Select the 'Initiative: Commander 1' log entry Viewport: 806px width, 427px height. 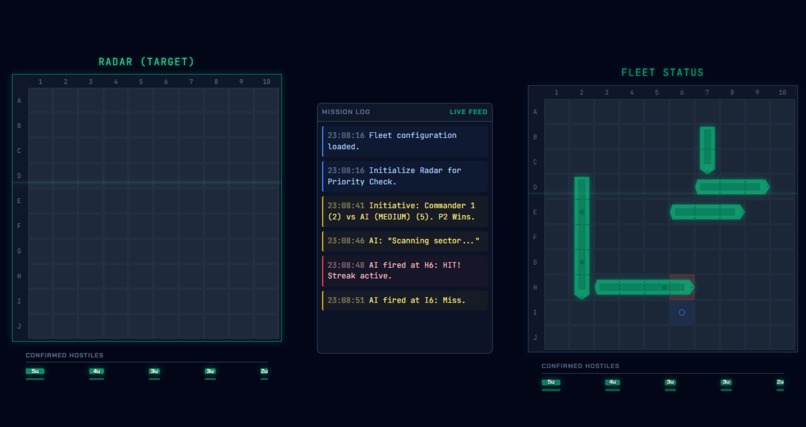(405, 211)
